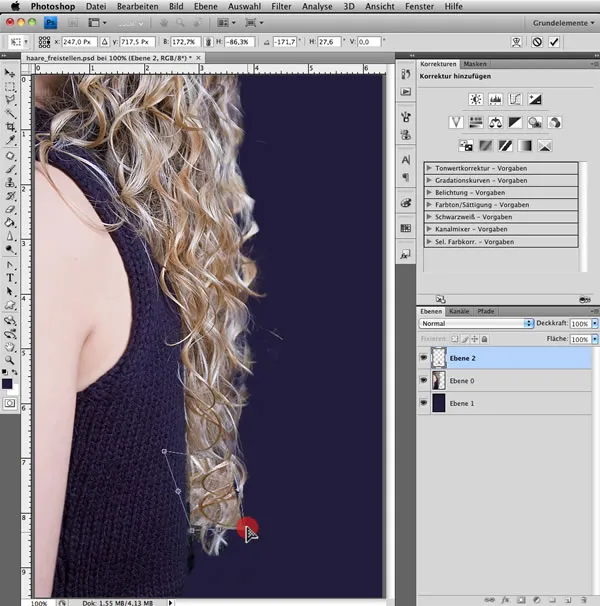This screenshot has width=600, height=606.
Task: Click the foreground color swatch
Action: [x=8, y=381]
